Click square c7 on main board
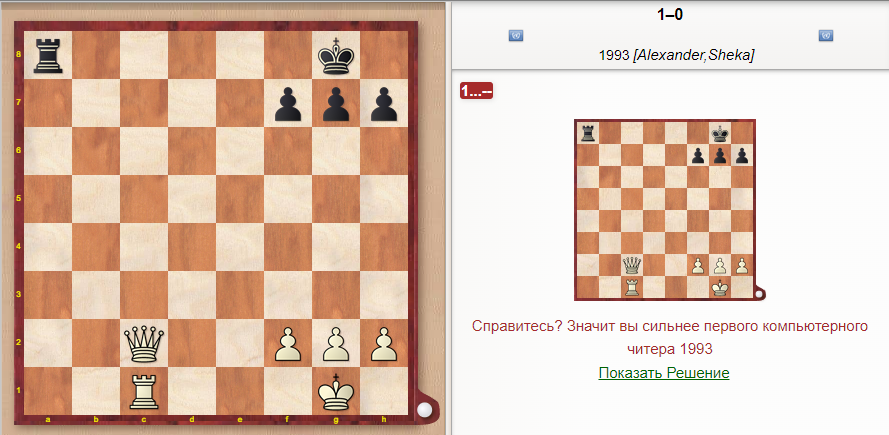The height and width of the screenshot is (435, 889). (143, 103)
